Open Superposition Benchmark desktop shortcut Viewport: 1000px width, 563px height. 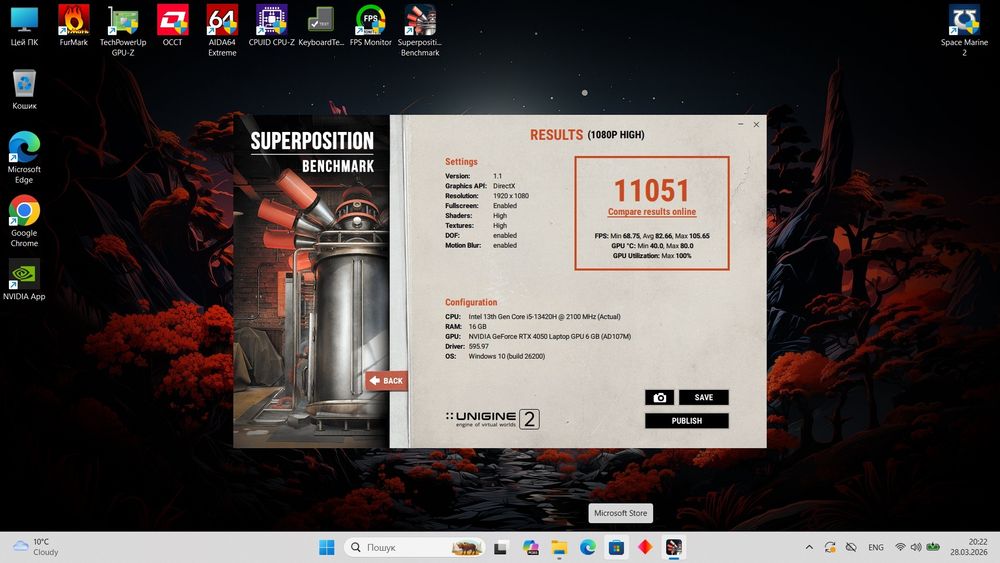(x=420, y=31)
